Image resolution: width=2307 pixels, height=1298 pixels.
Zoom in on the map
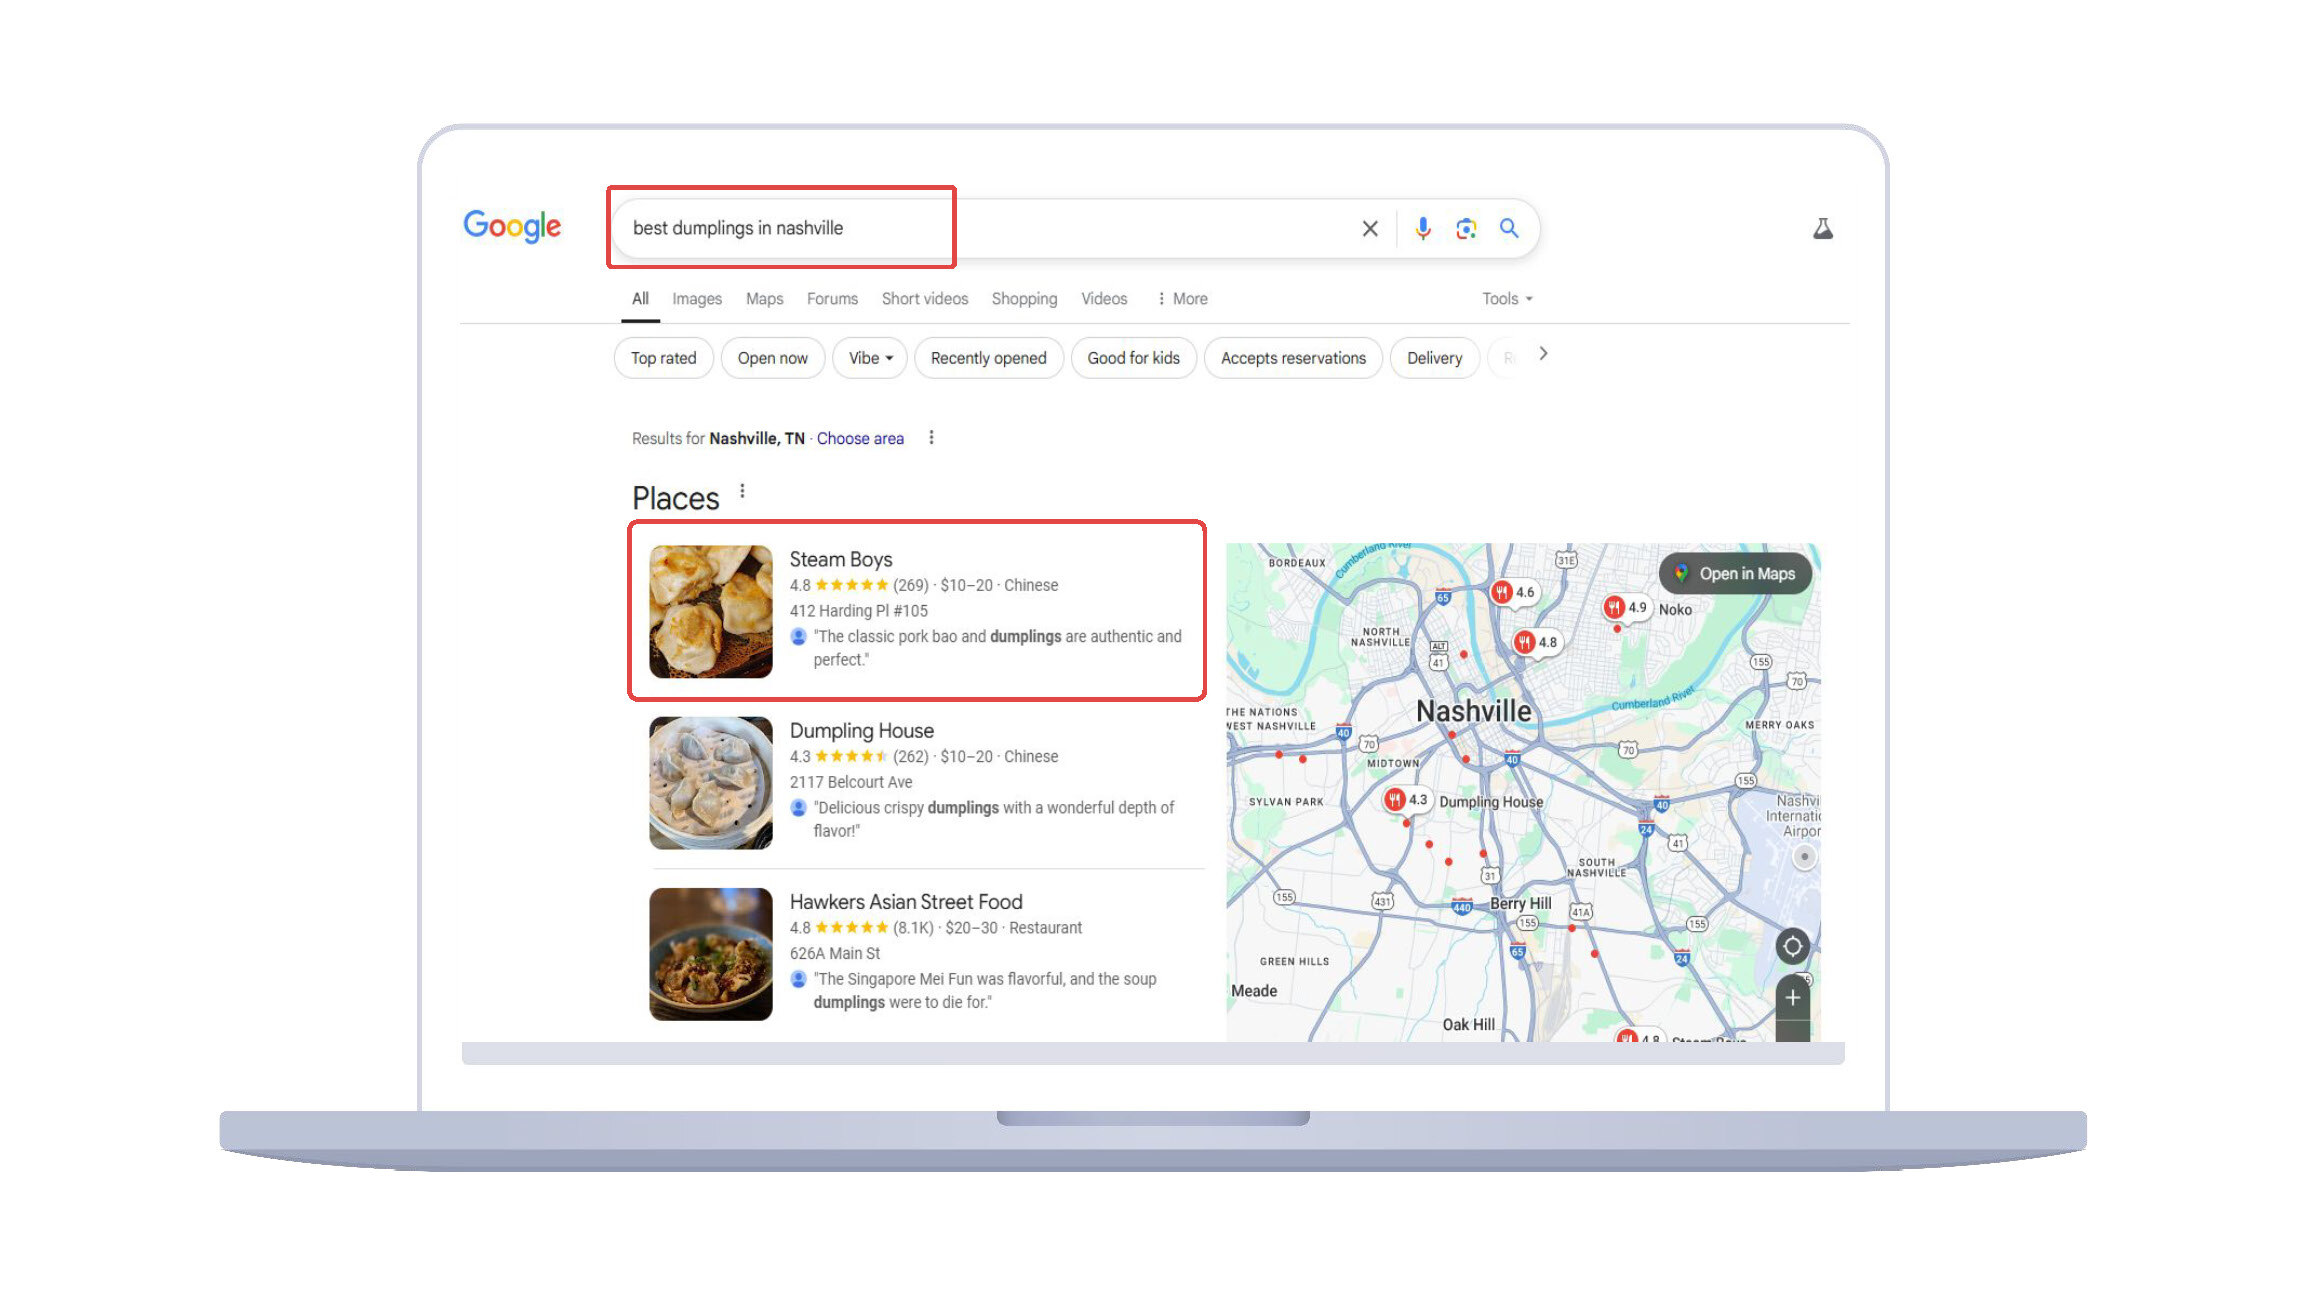click(1792, 998)
